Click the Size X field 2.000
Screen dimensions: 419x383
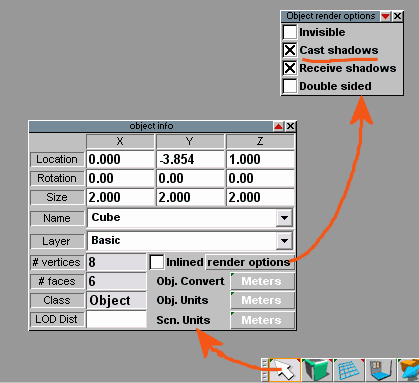[120, 197]
